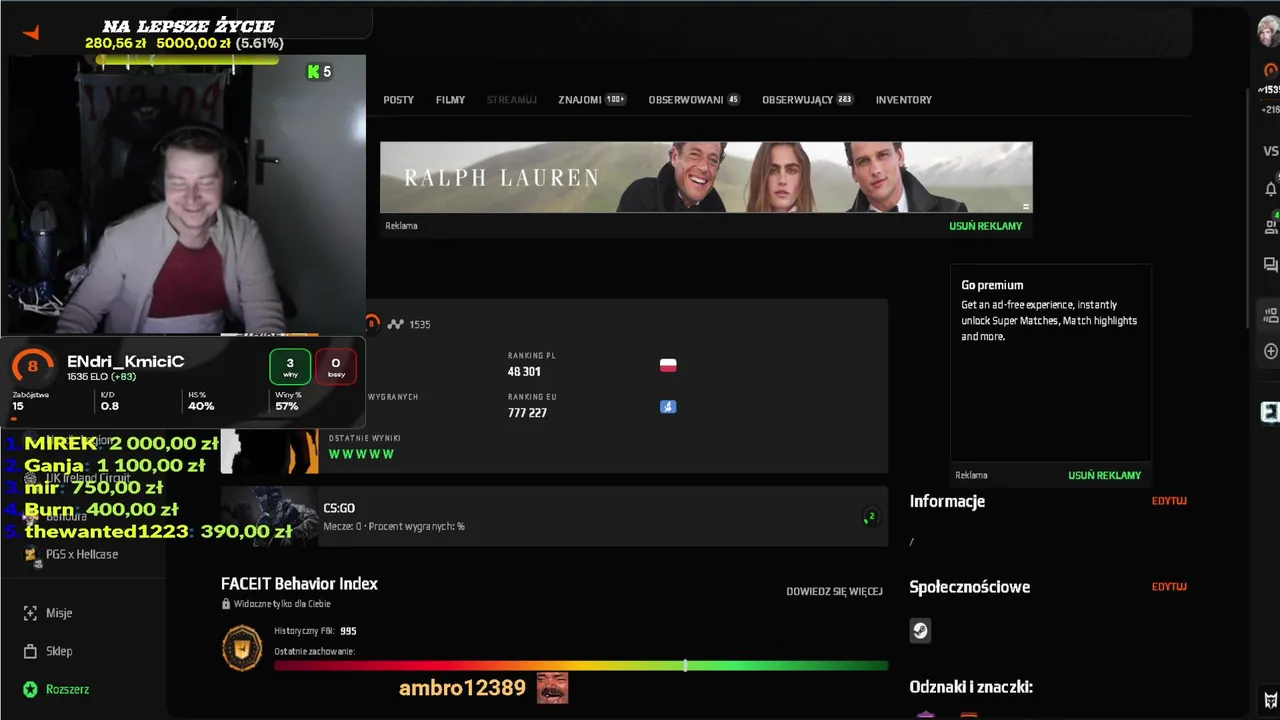The width and height of the screenshot is (1280, 720).
Task: Click the ambro12389 username overlay
Action: (x=462, y=688)
